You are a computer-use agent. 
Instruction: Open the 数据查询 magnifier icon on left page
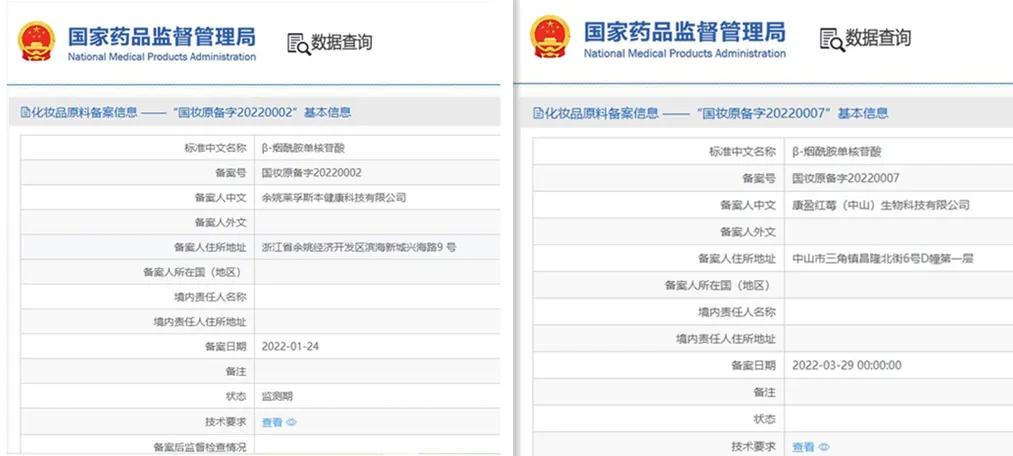tap(298, 43)
